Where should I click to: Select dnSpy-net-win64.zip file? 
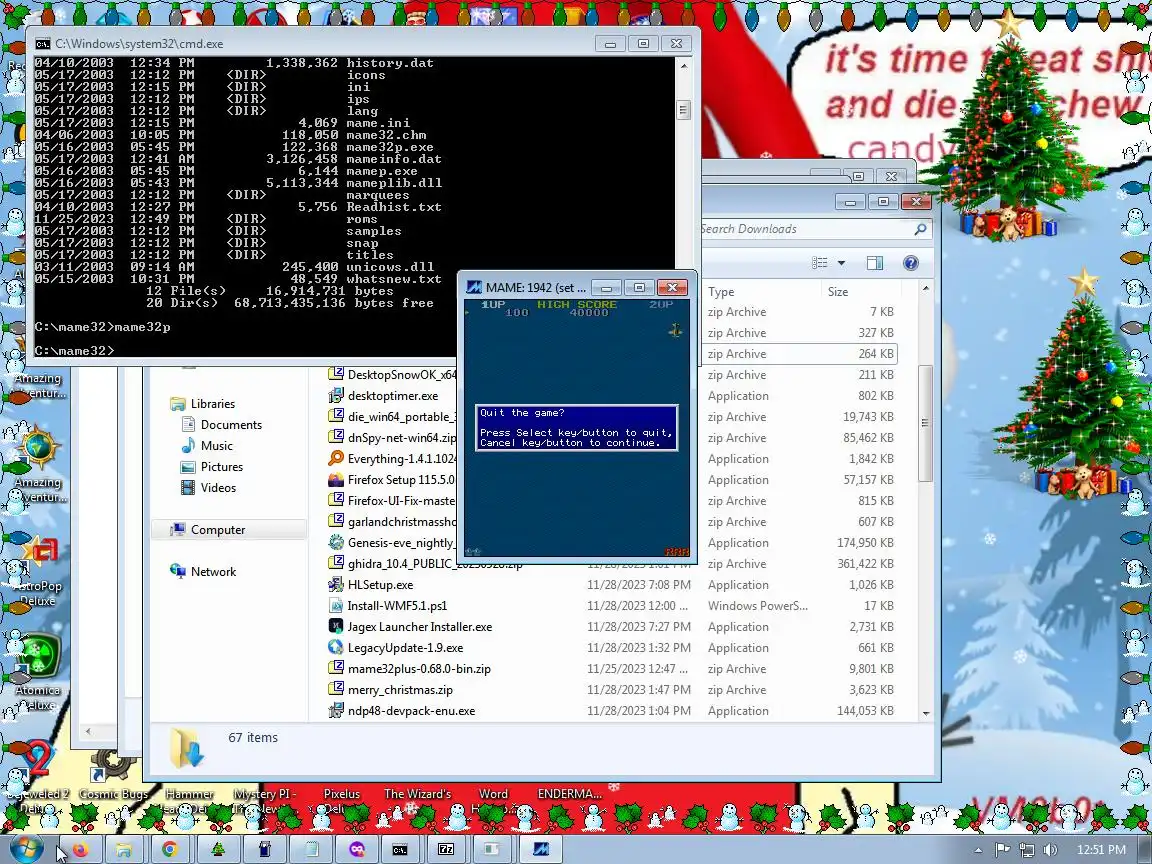coord(392,438)
